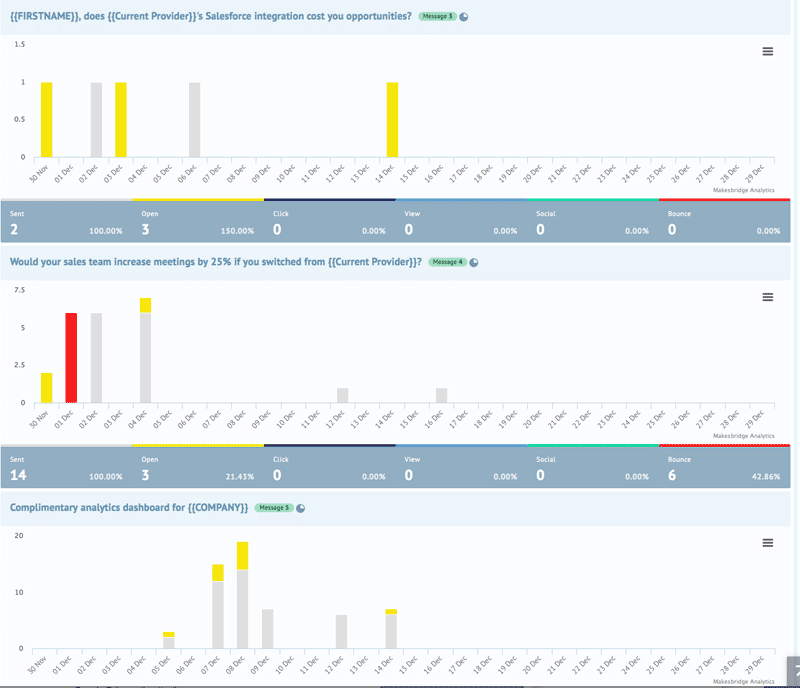
Task: Toggle the Open metric showing 150.00%
Action: 190,221
